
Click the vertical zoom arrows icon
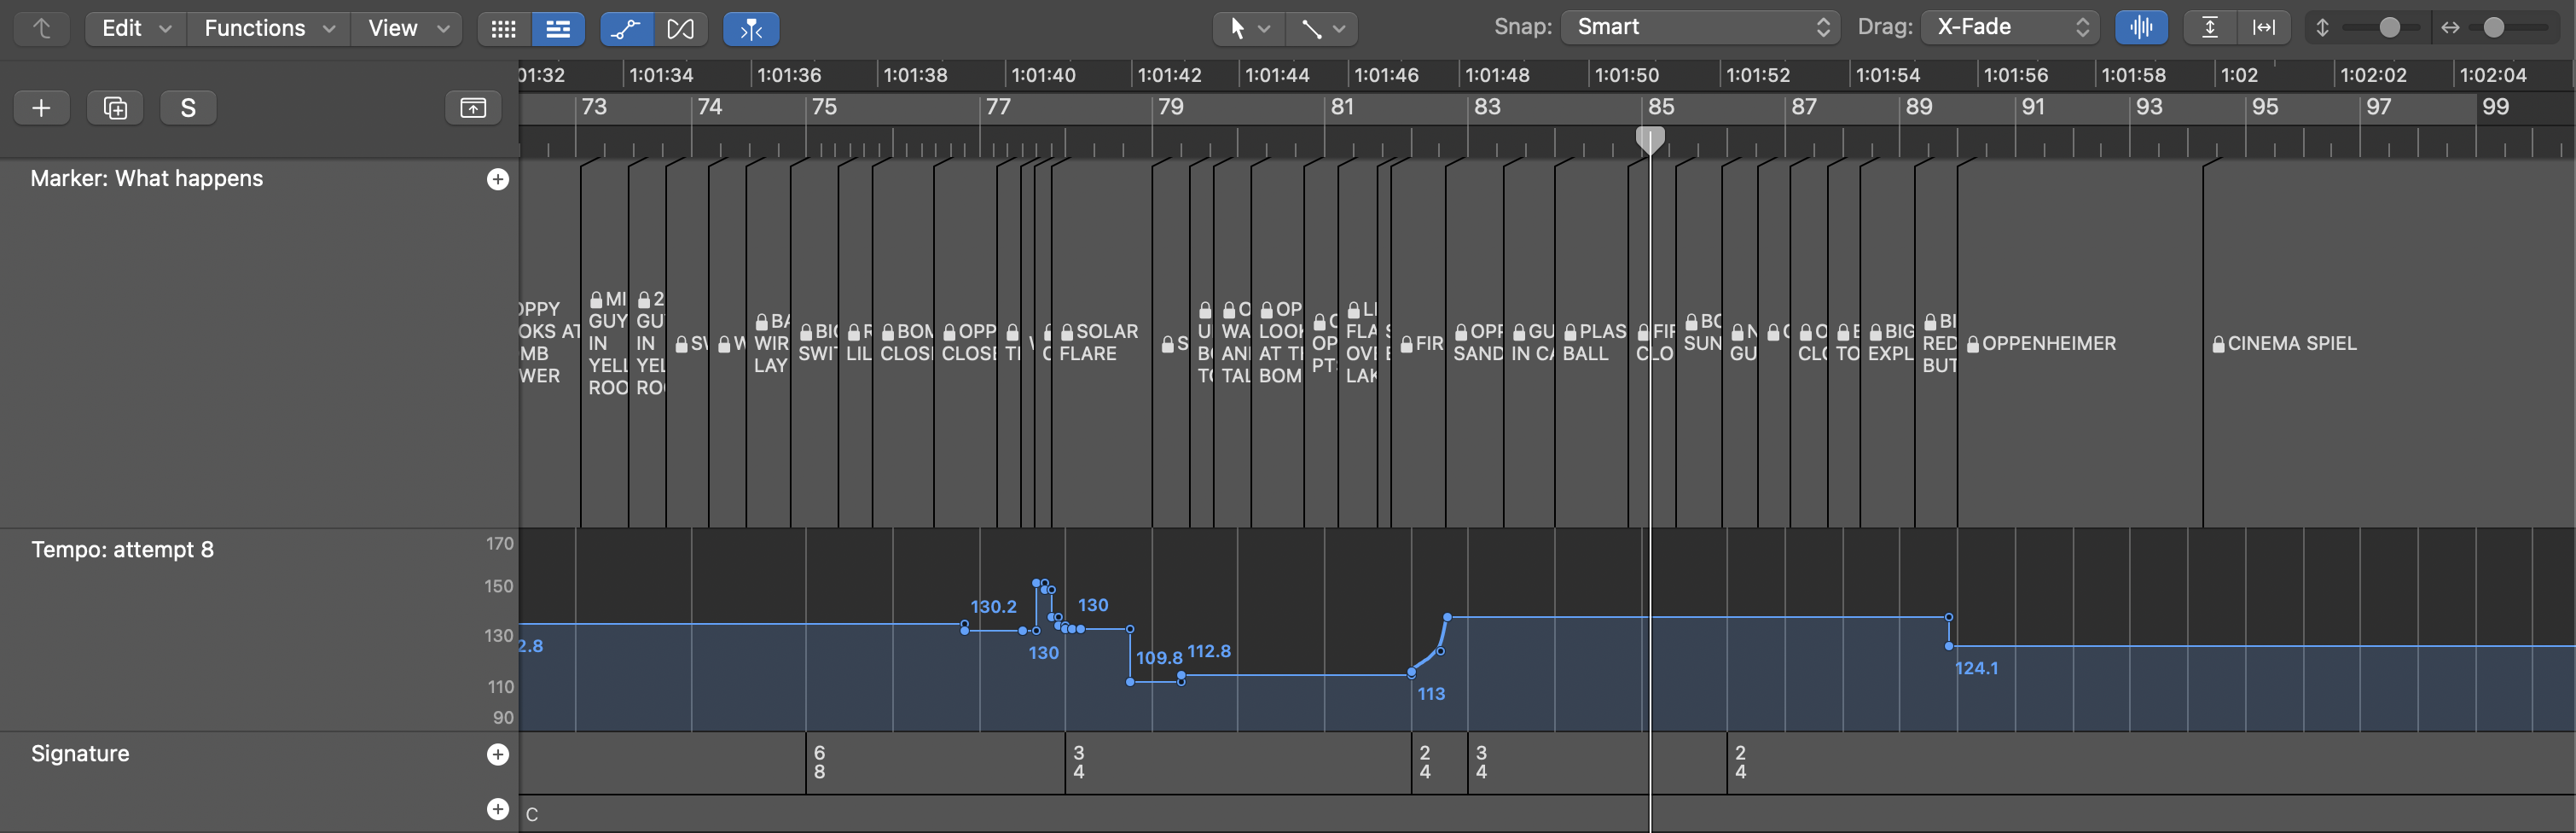click(x=2323, y=28)
